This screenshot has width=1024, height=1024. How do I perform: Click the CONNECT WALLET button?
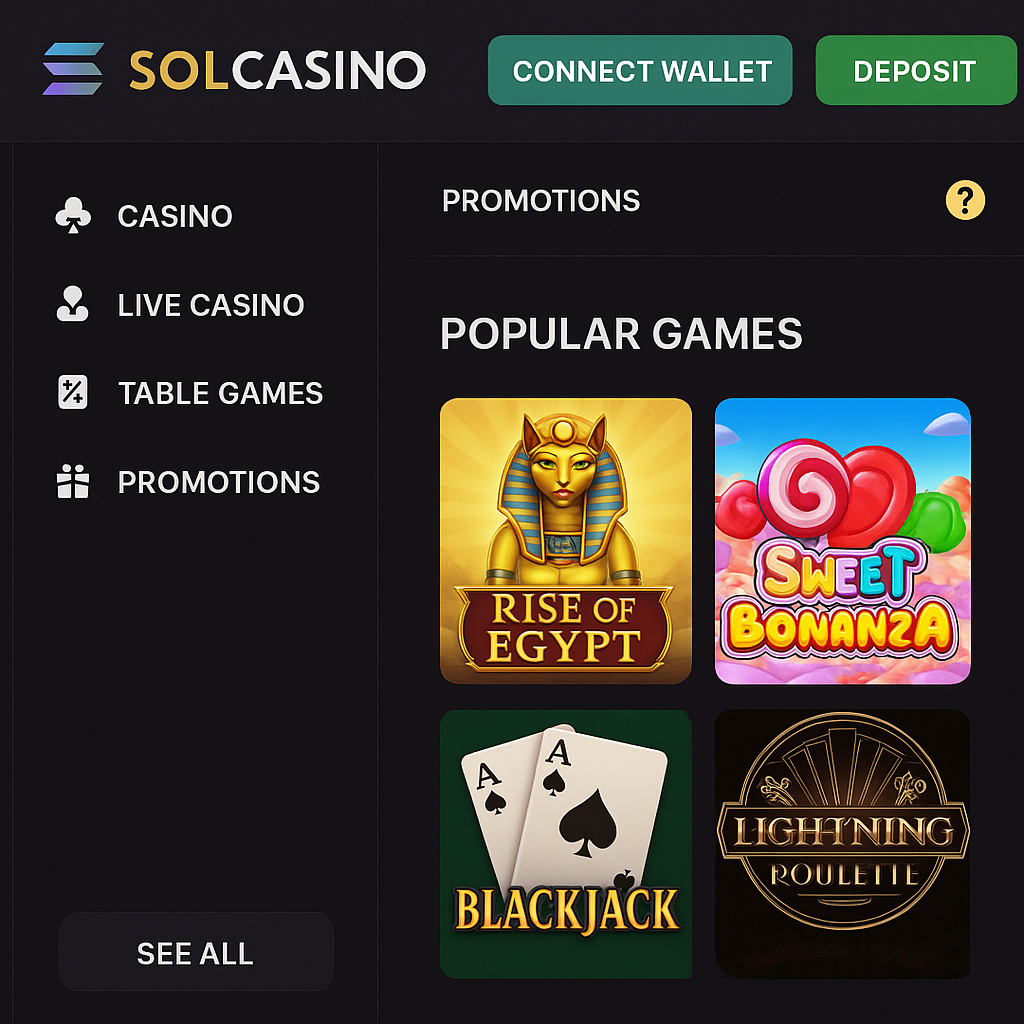pos(640,70)
